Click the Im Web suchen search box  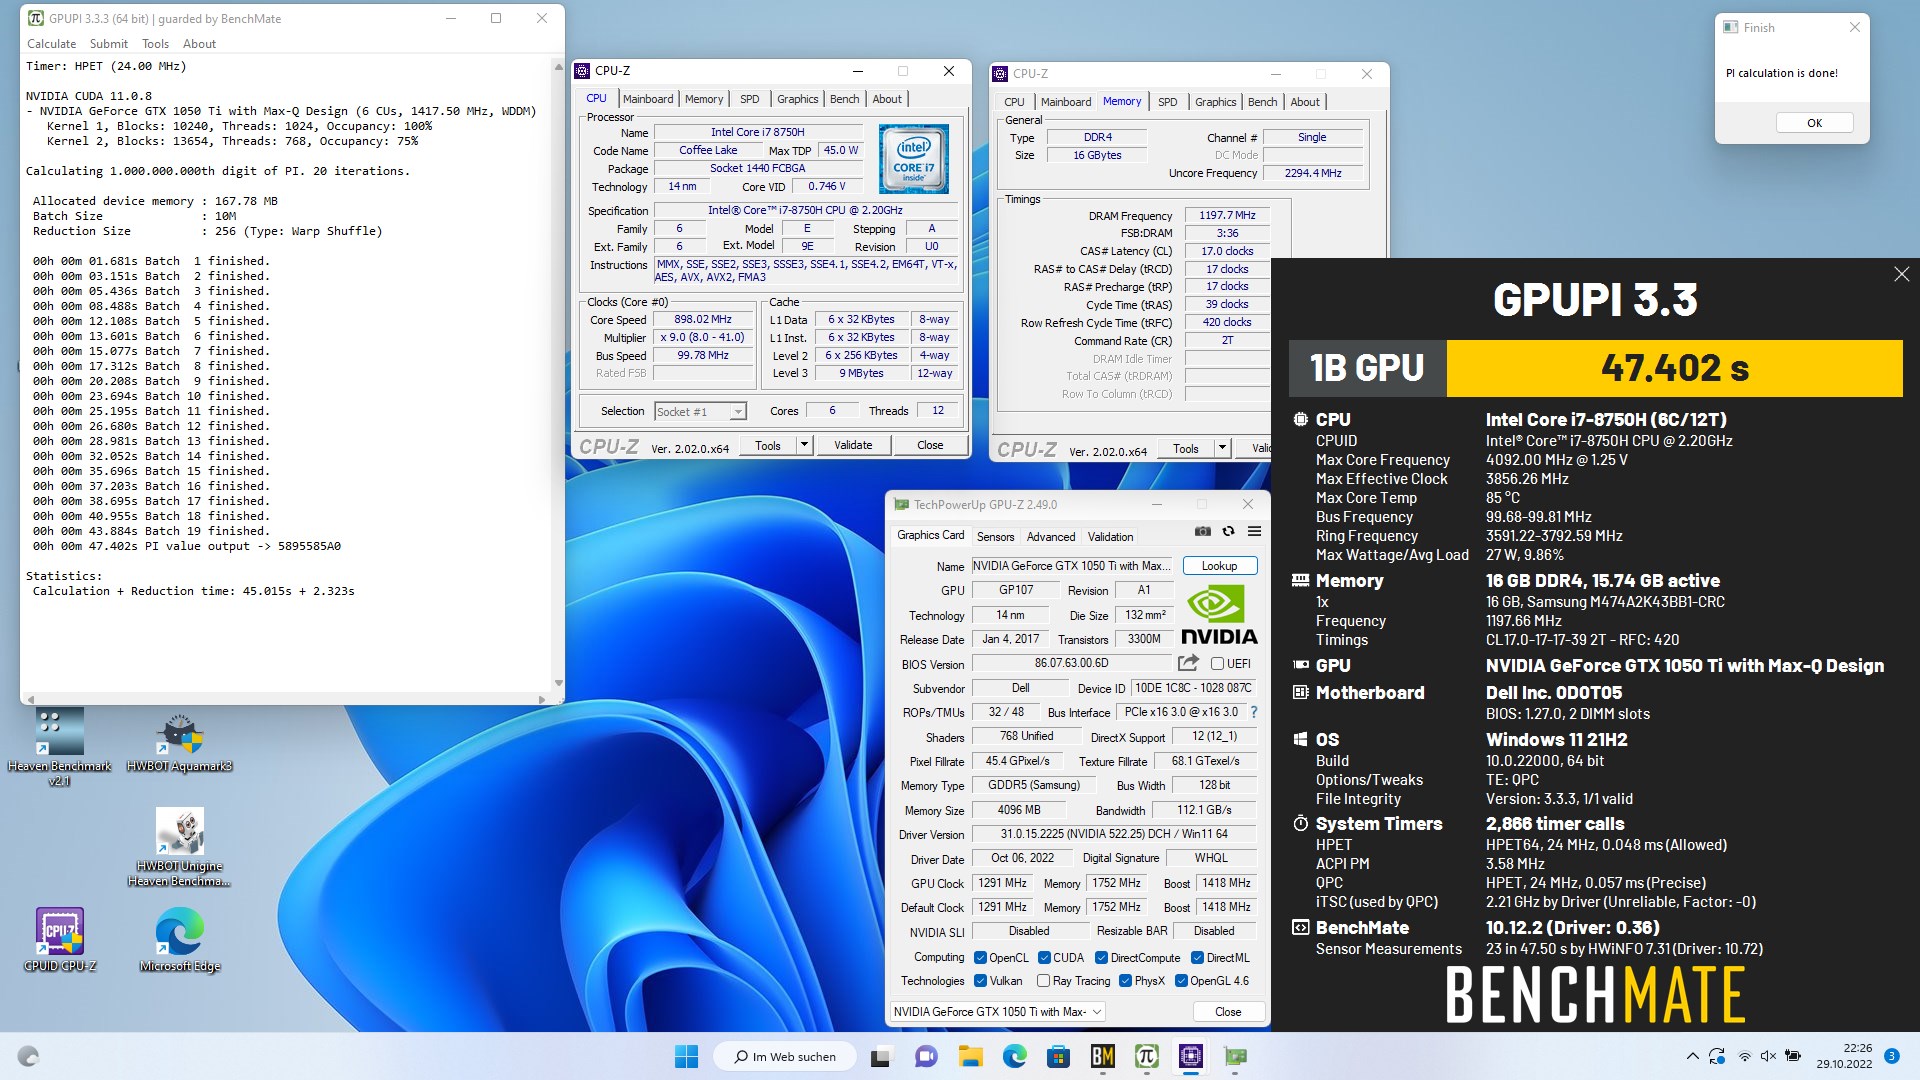[785, 1056]
